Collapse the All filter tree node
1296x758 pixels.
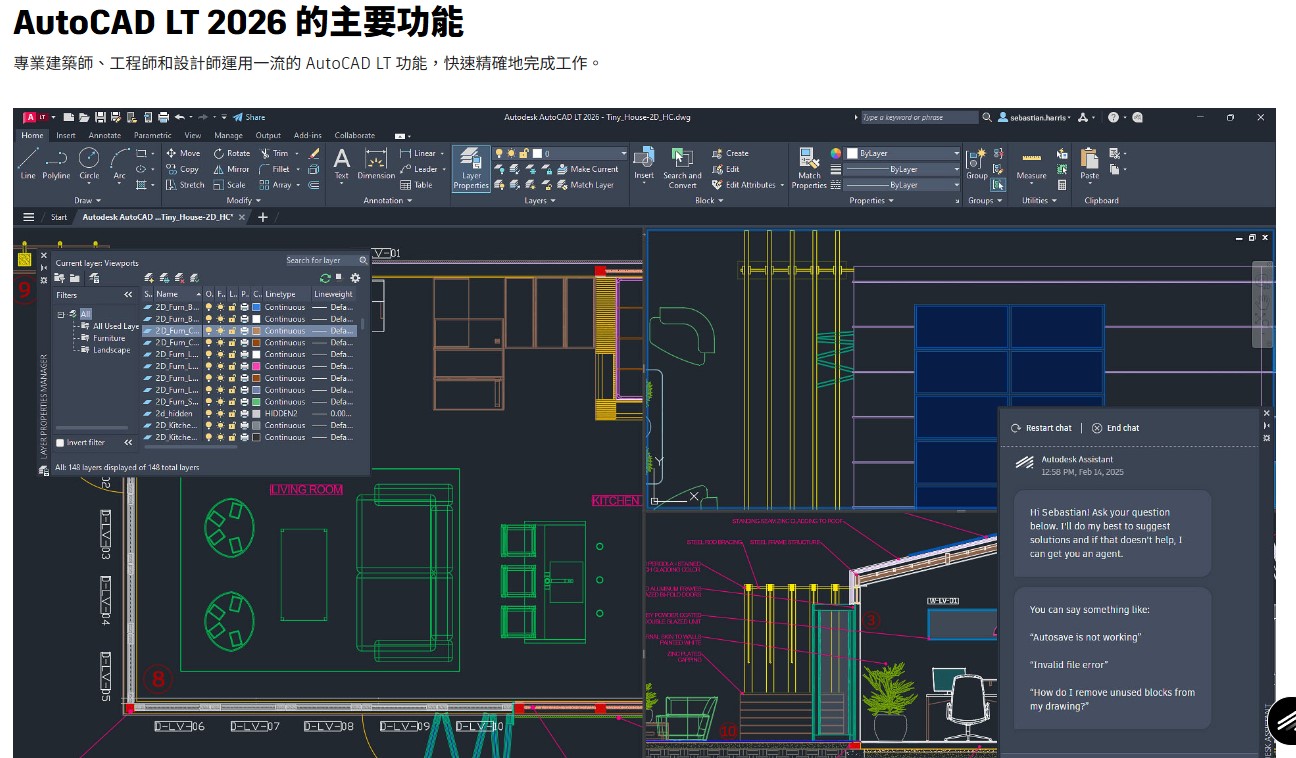(x=61, y=314)
